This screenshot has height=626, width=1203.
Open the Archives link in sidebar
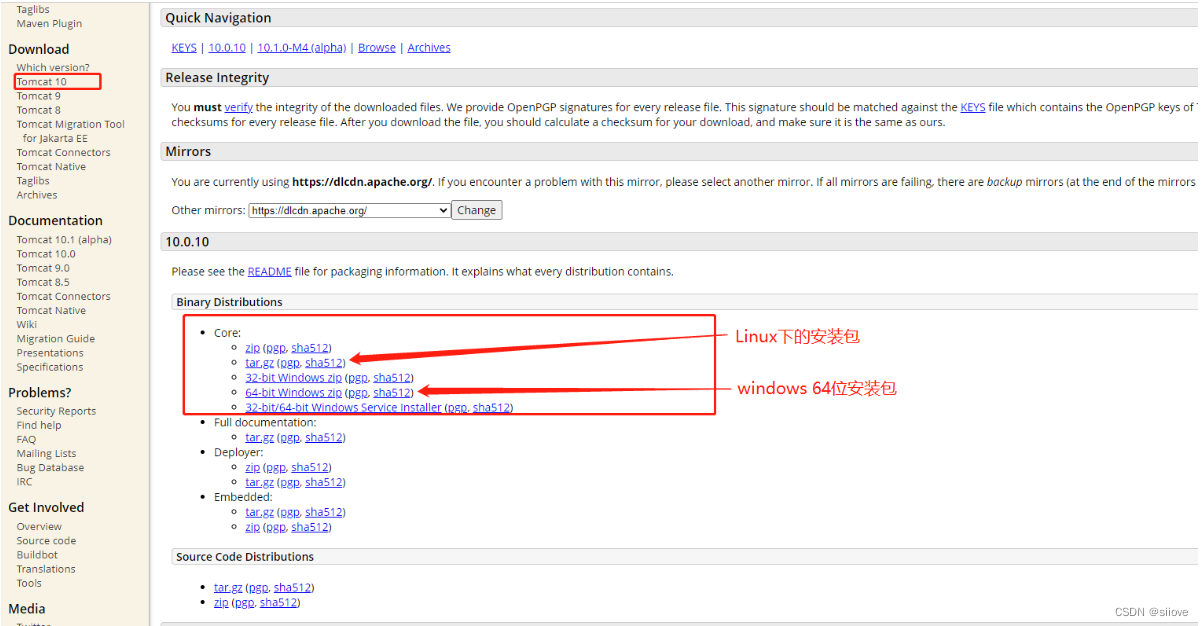[36, 195]
